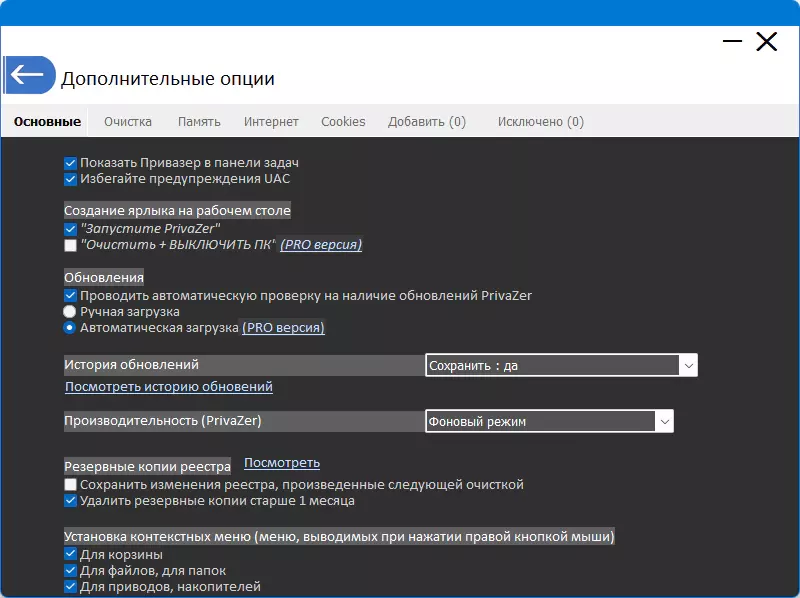Switch to the Исключено (0) tab
Image resolution: width=800 pixels, height=598 pixels.
[x=540, y=121]
